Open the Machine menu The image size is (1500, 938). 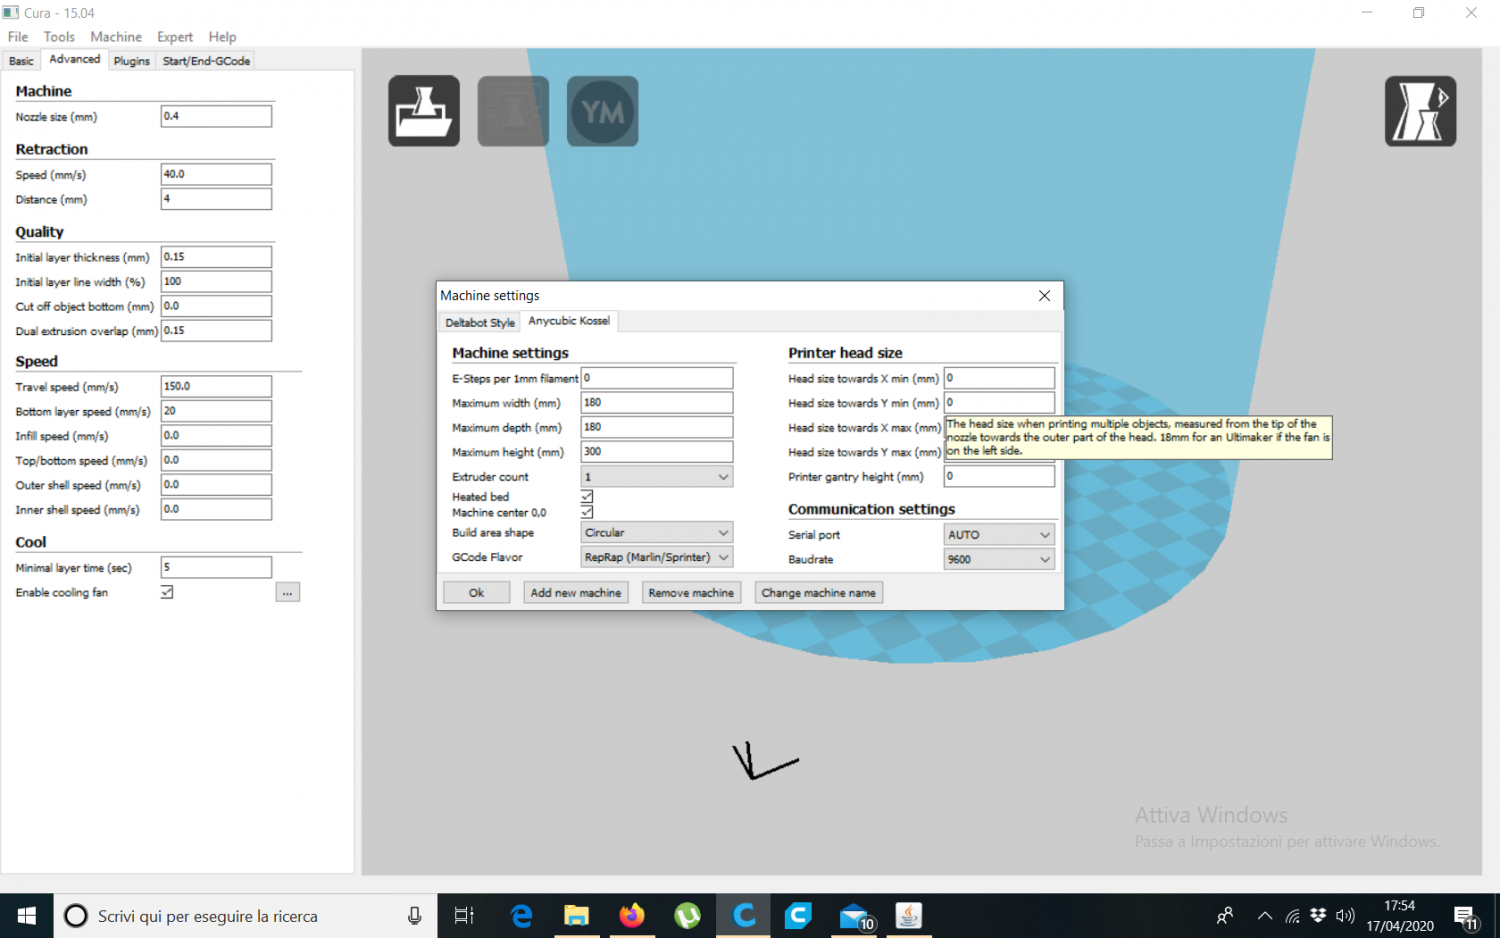116,37
